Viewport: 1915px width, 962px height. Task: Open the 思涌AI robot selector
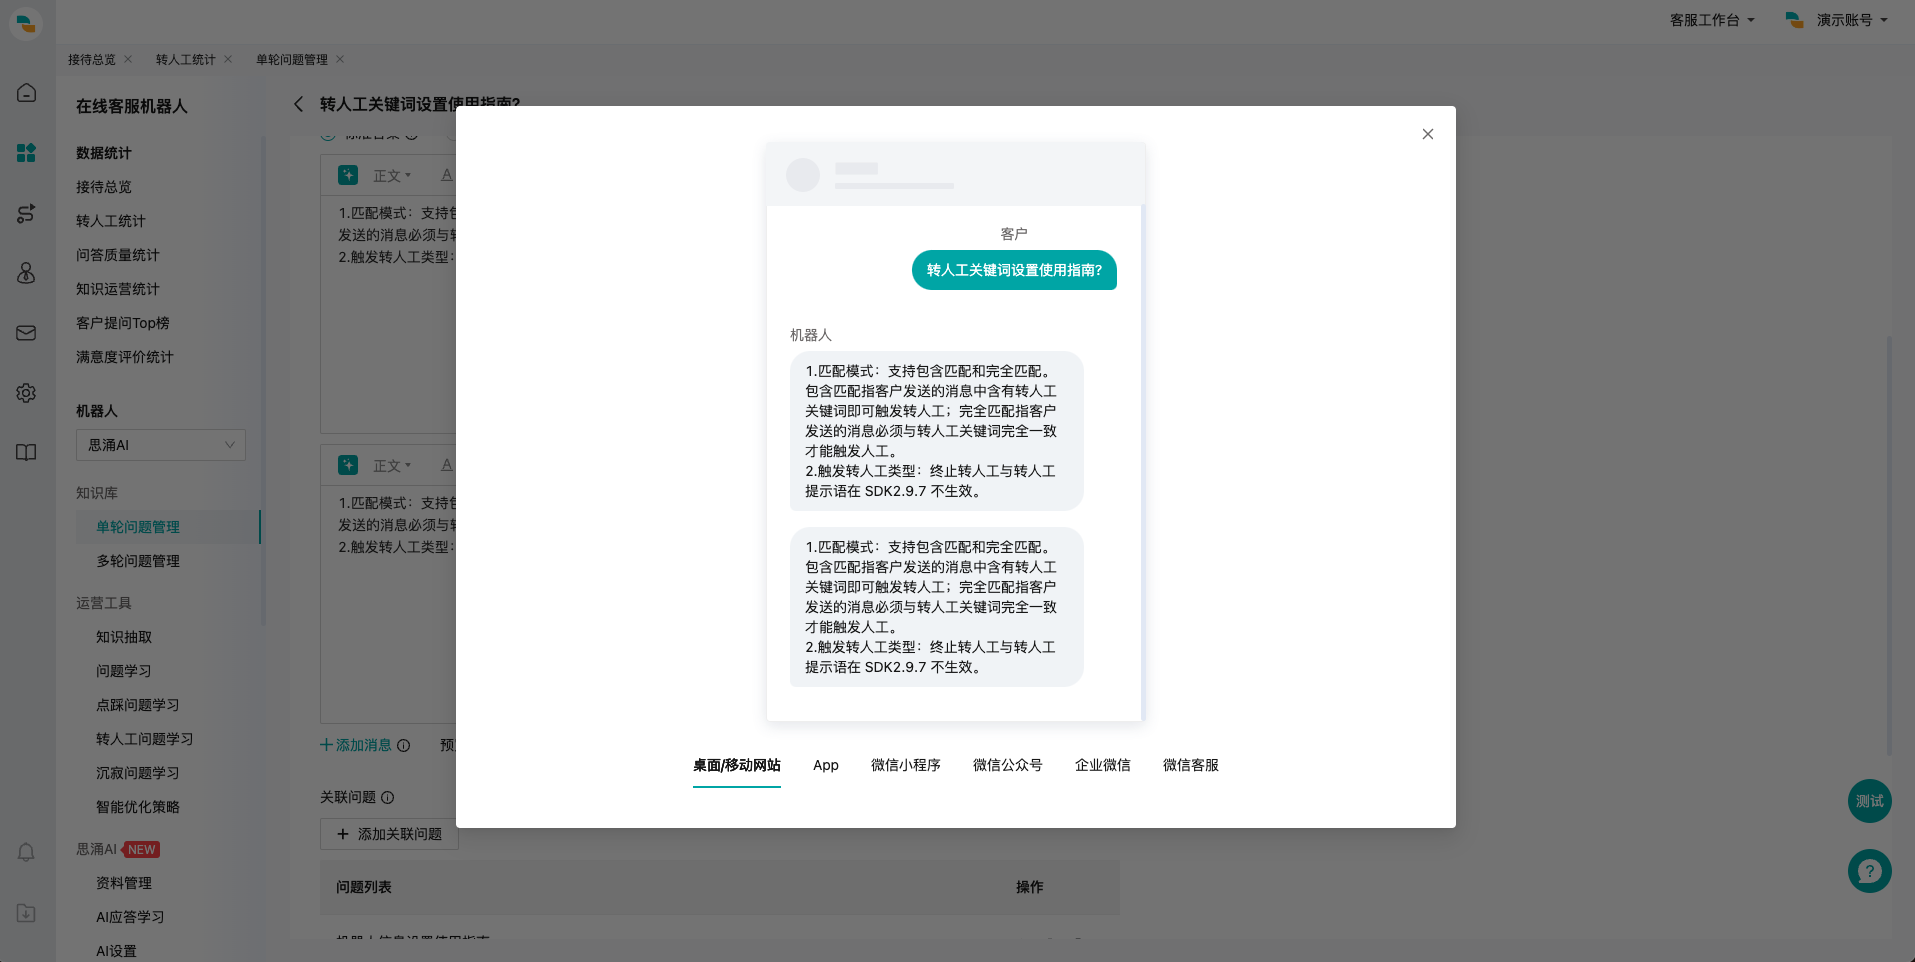pos(161,445)
